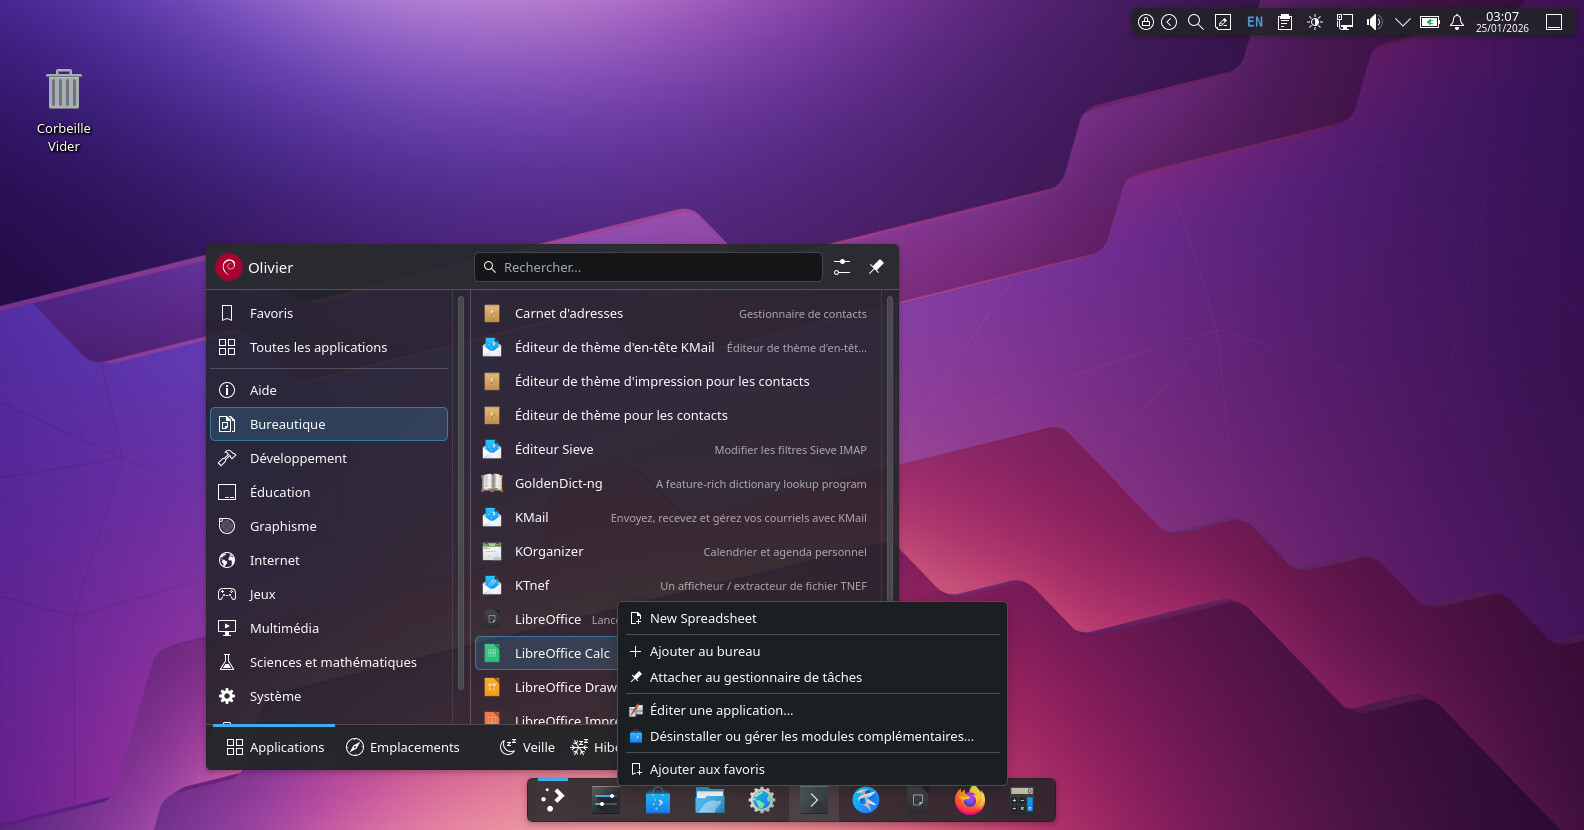Launch LibreOffice Draw from the list
This screenshot has height=830, width=1584.
click(x=547, y=687)
